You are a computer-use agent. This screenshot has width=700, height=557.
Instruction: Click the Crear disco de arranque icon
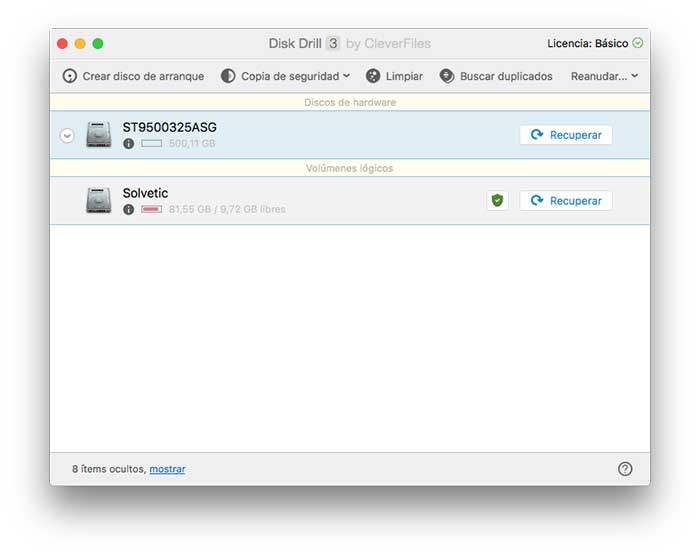click(x=70, y=76)
